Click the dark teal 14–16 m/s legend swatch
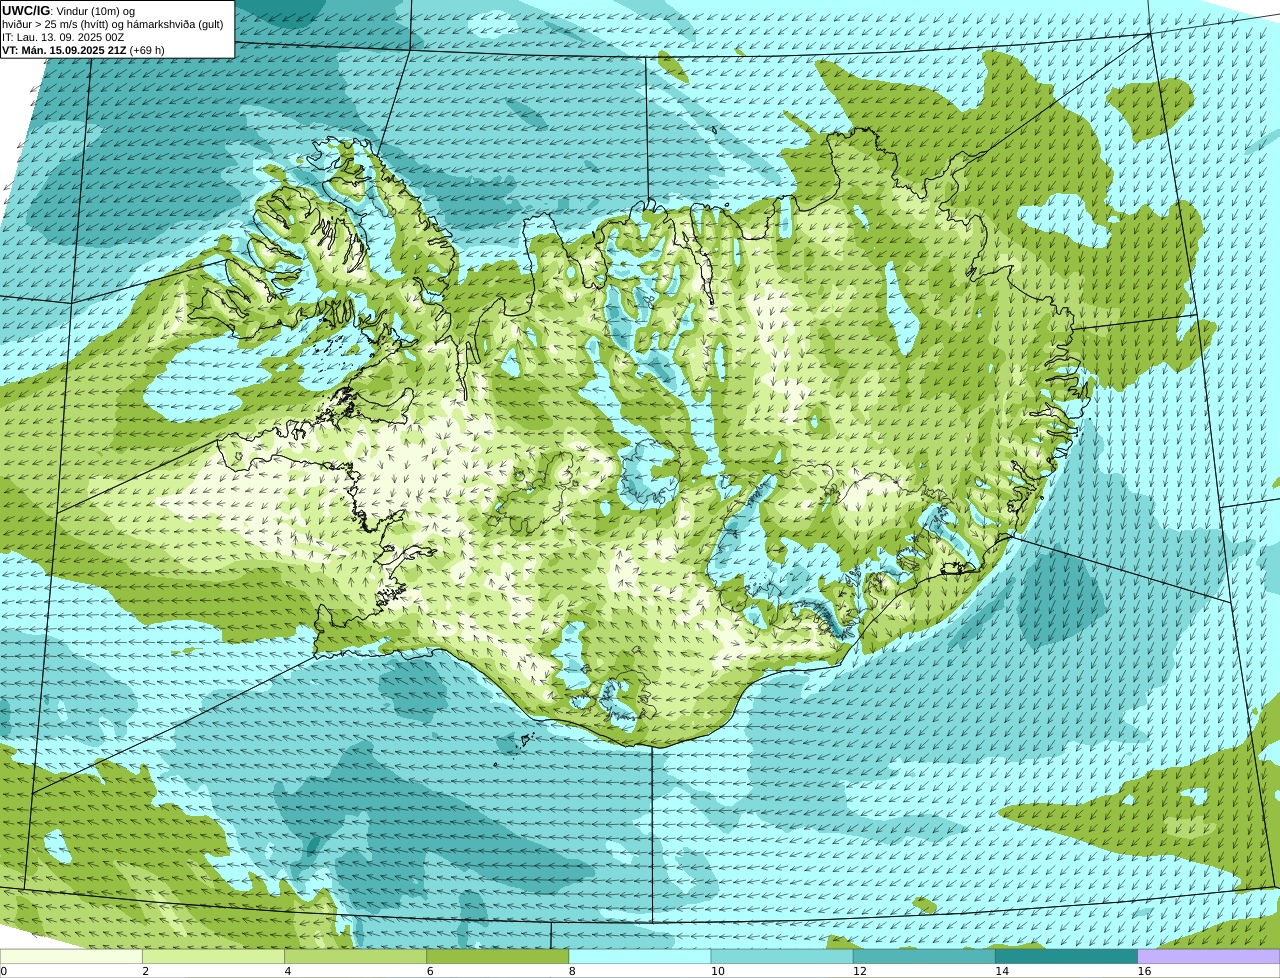Image resolution: width=1280 pixels, height=978 pixels. (x=1066, y=956)
